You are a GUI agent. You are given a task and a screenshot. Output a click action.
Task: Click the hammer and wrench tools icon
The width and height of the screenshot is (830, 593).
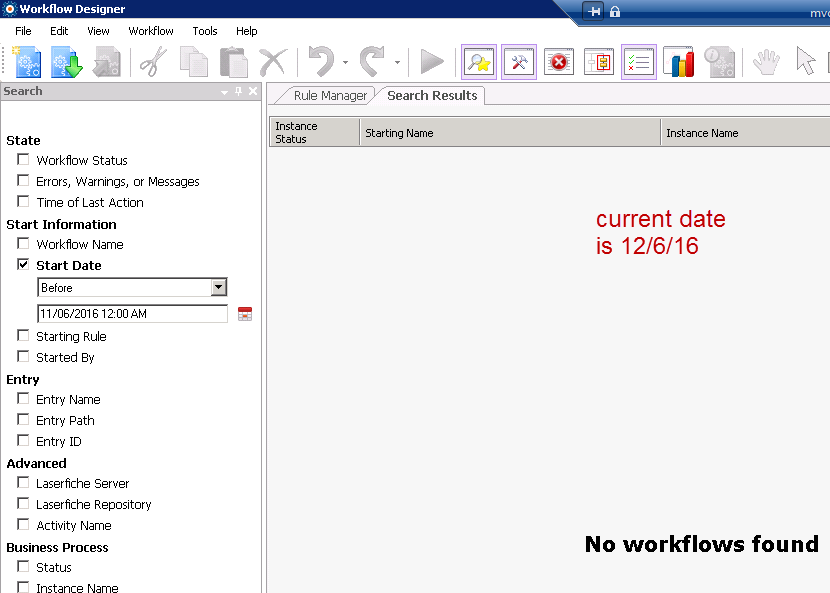point(519,62)
